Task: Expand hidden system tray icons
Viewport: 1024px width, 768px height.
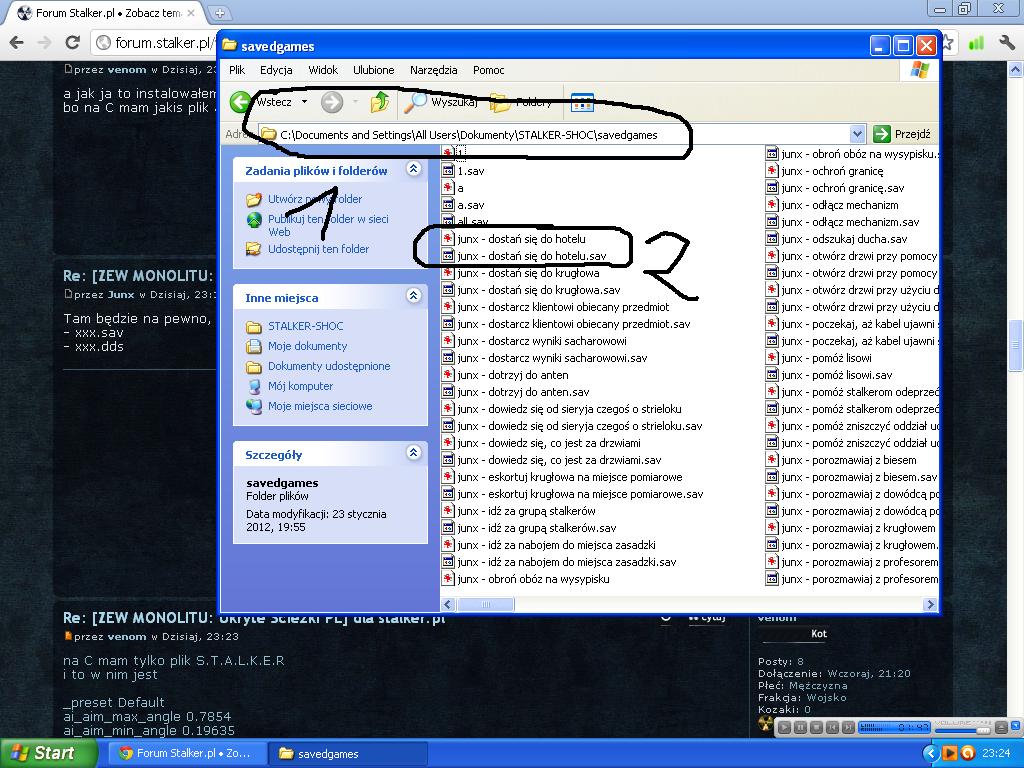Action: (x=931, y=754)
